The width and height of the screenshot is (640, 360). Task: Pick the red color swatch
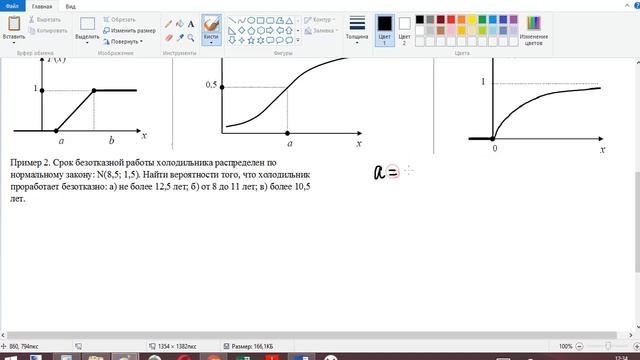(451, 20)
